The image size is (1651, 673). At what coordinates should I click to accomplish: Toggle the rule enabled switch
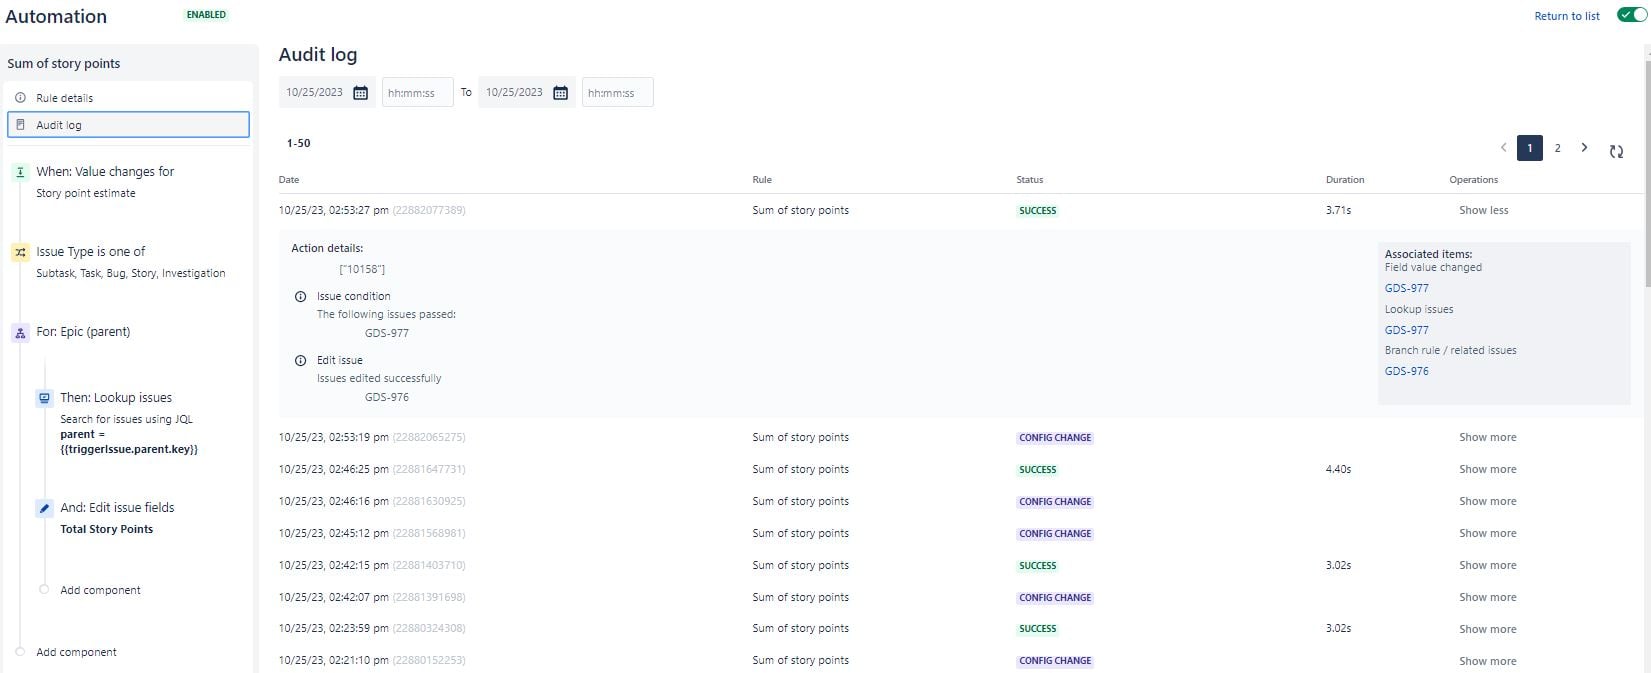(x=1631, y=15)
